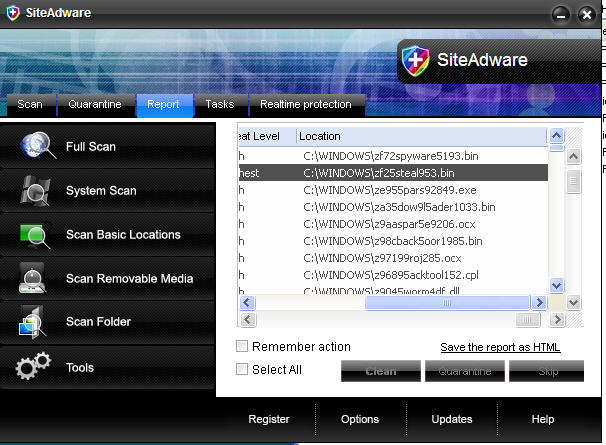Click the inner list scroll up arrow

(x=557, y=136)
